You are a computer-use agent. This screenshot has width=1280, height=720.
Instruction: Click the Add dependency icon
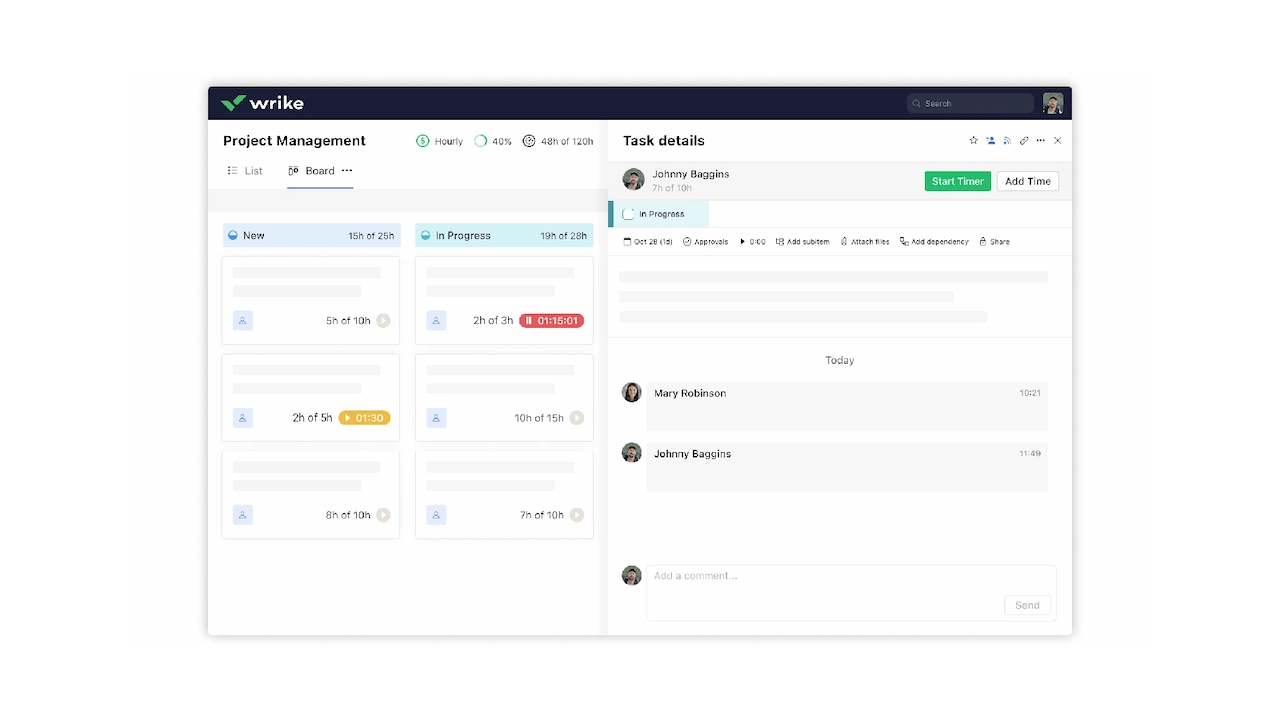[905, 241]
